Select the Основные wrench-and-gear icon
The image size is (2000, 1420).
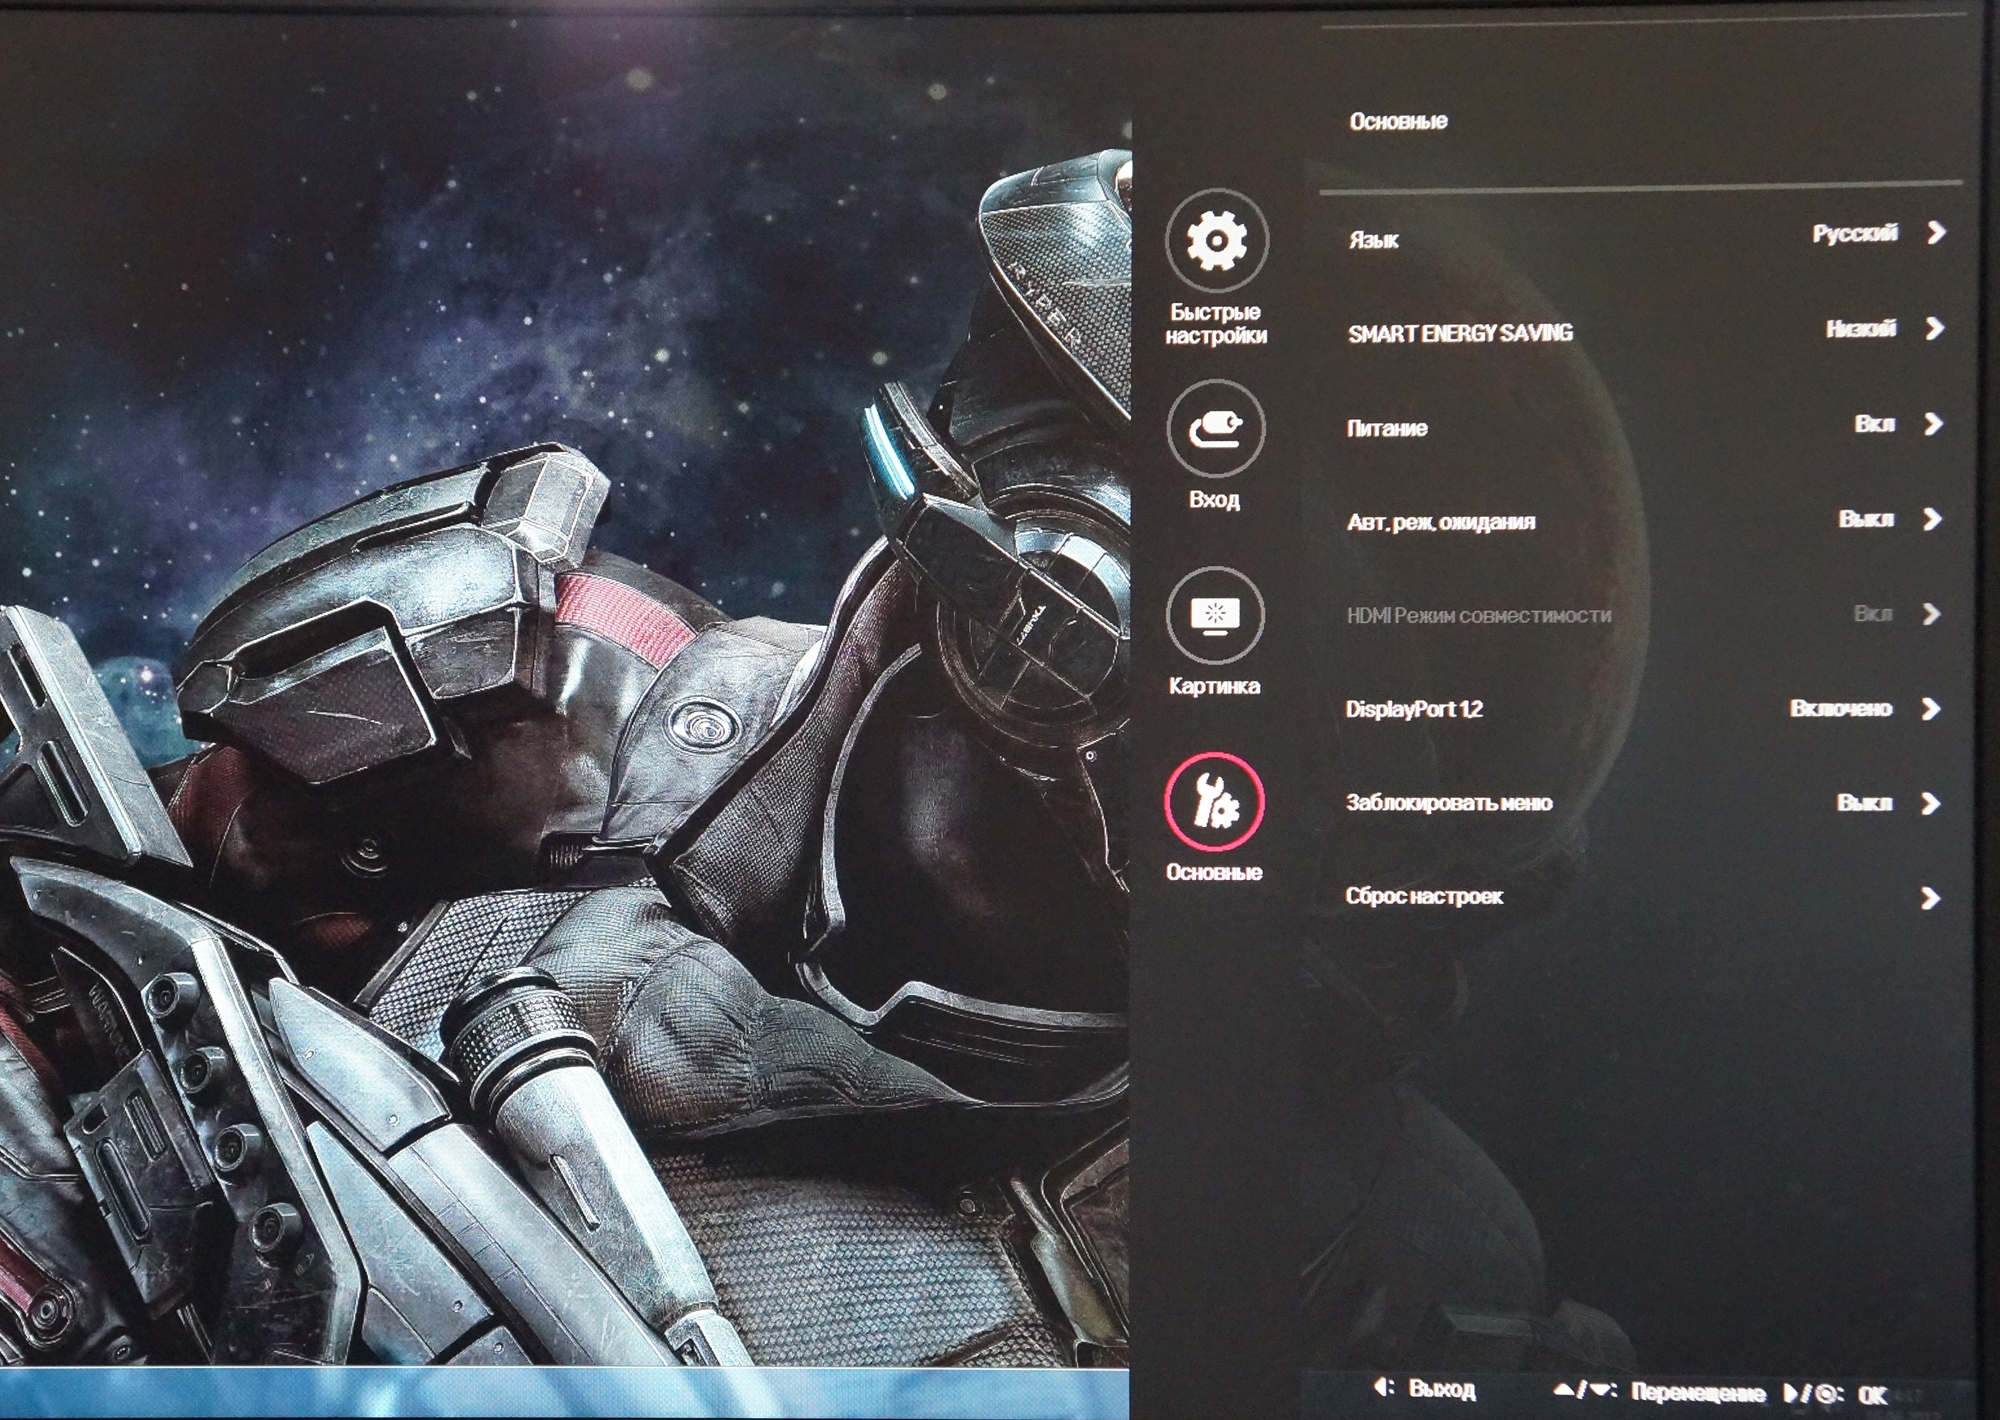[x=1214, y=802]
